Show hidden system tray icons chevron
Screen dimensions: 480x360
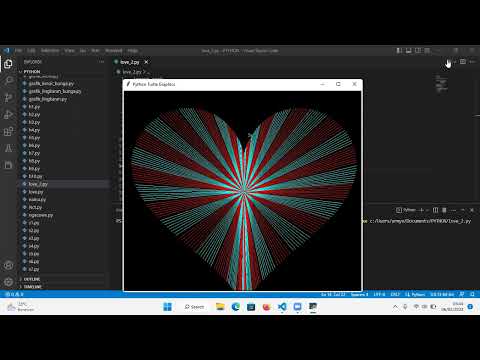point(395,307)
